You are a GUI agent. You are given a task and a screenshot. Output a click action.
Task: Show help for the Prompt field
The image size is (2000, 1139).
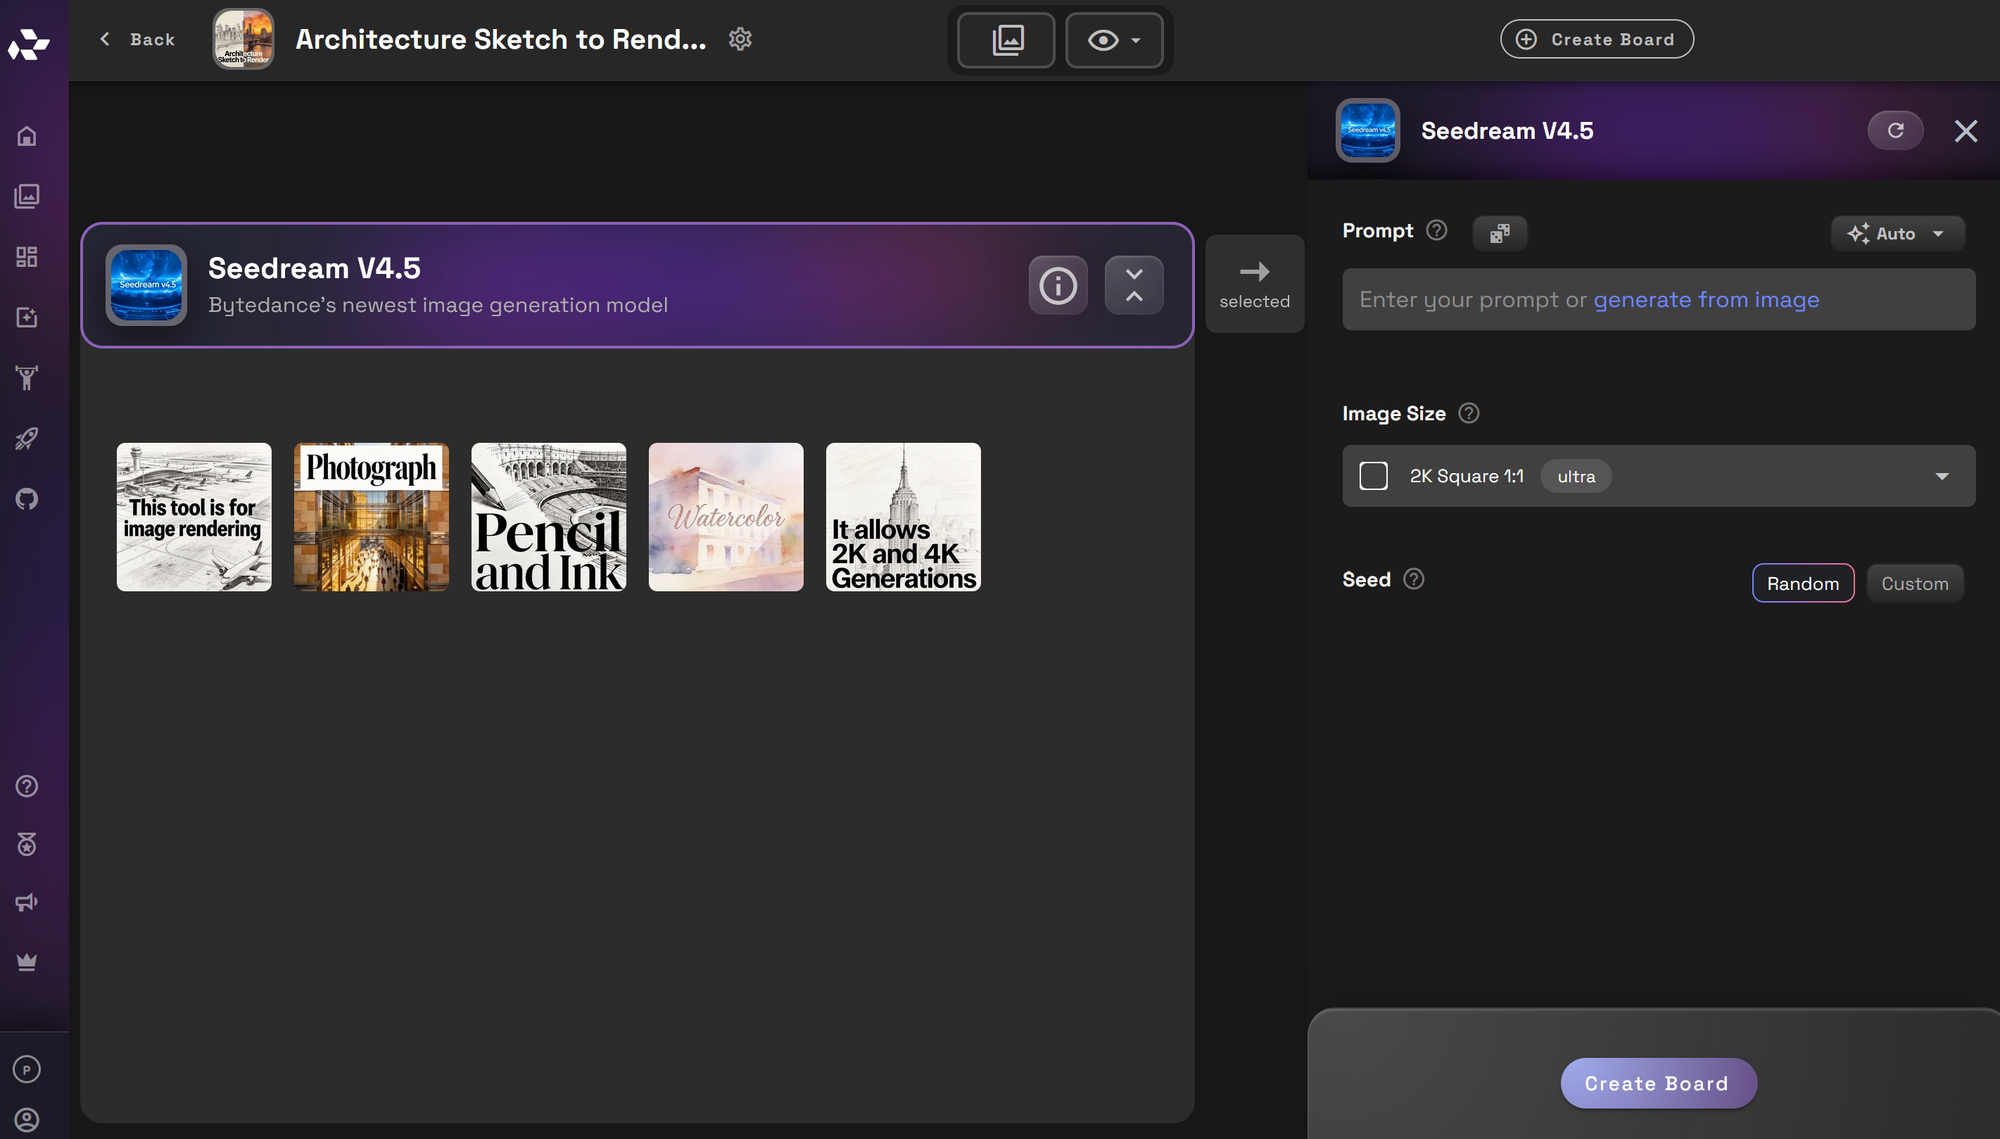(x=1437, y=230)
